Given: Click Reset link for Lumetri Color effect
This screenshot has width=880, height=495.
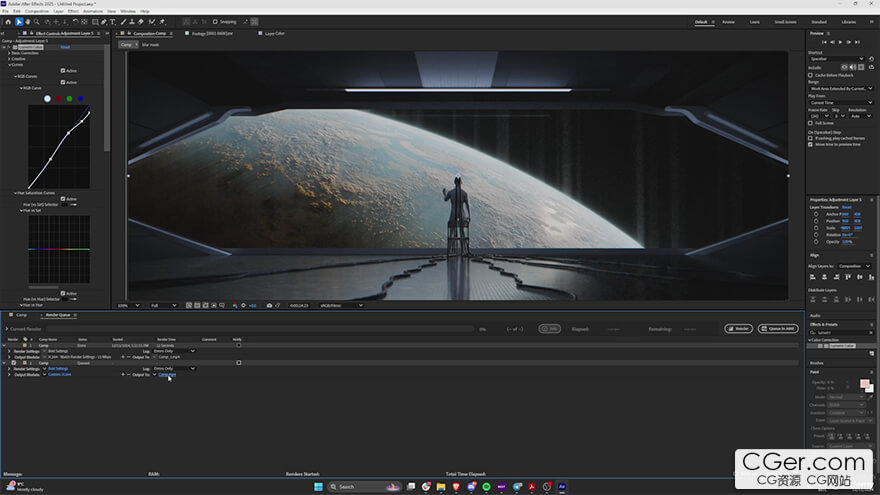Looking at the screenshot, I should point(65,47).
